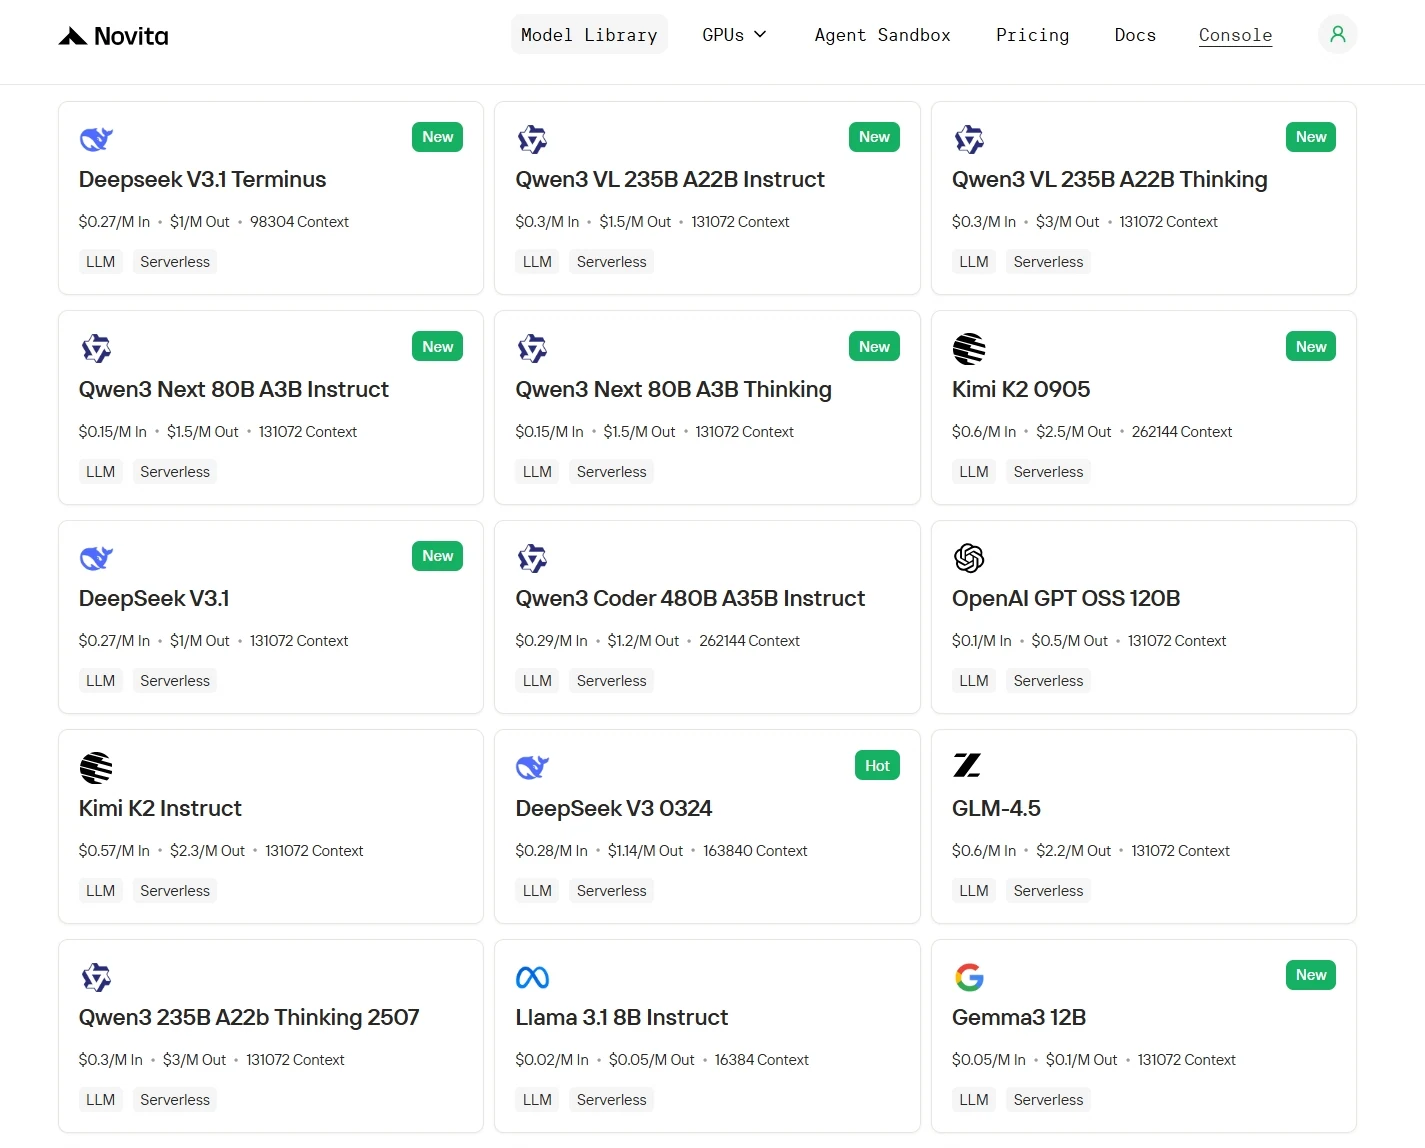Image resolution: width=1425 pixels, height=1148 pixels.
Task: Open Qwen3 VL 235B A22B Instruct title
Action: [x=670, y=180]
